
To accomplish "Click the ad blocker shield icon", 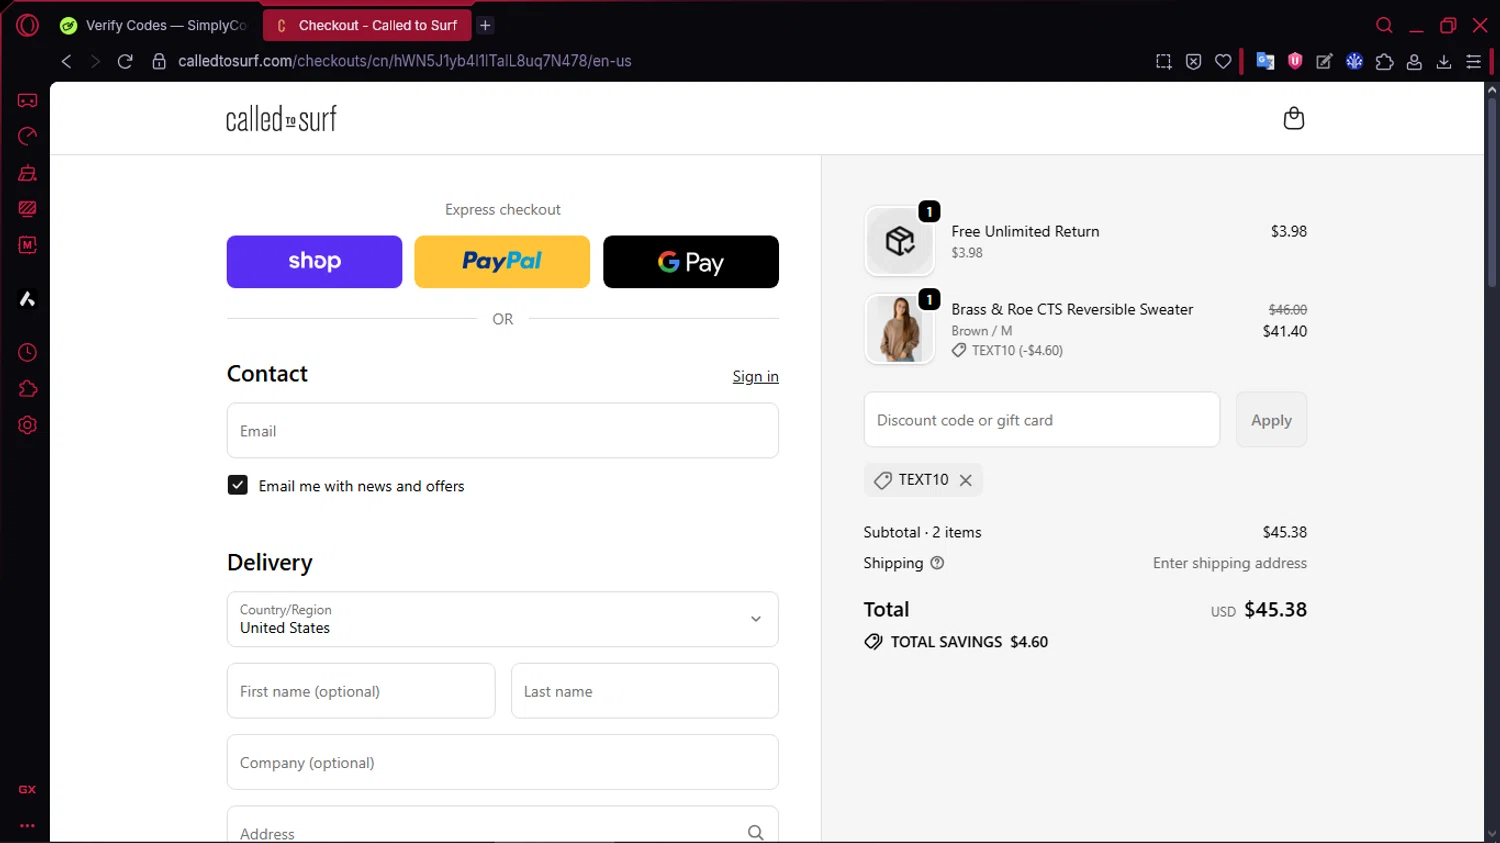I will [1193, 61].
